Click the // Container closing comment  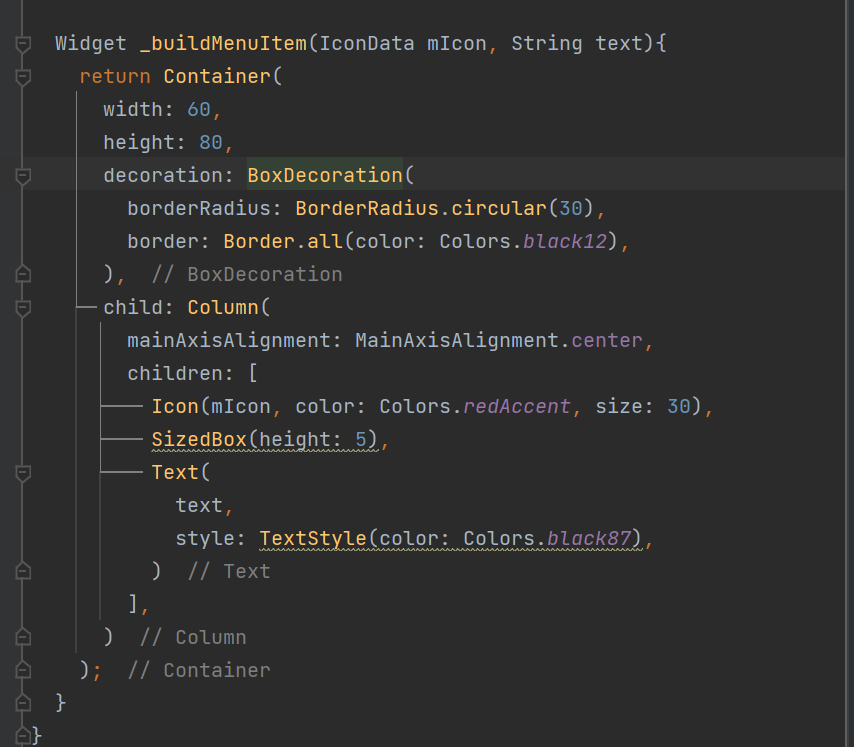pyautogui.click(x=199, y=670)
